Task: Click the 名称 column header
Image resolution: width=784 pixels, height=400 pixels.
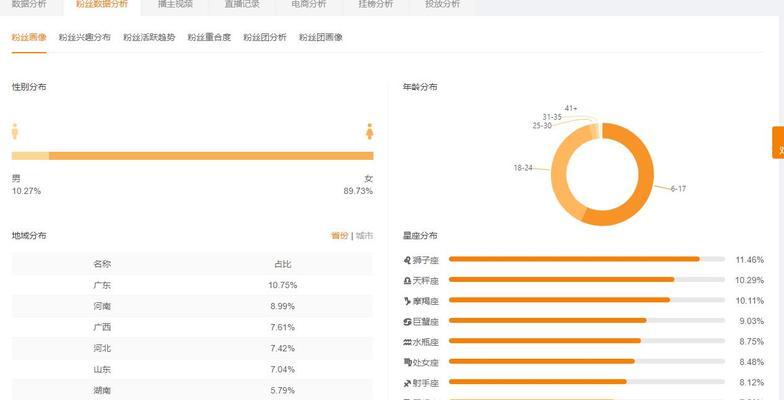Action: point(102,264)
